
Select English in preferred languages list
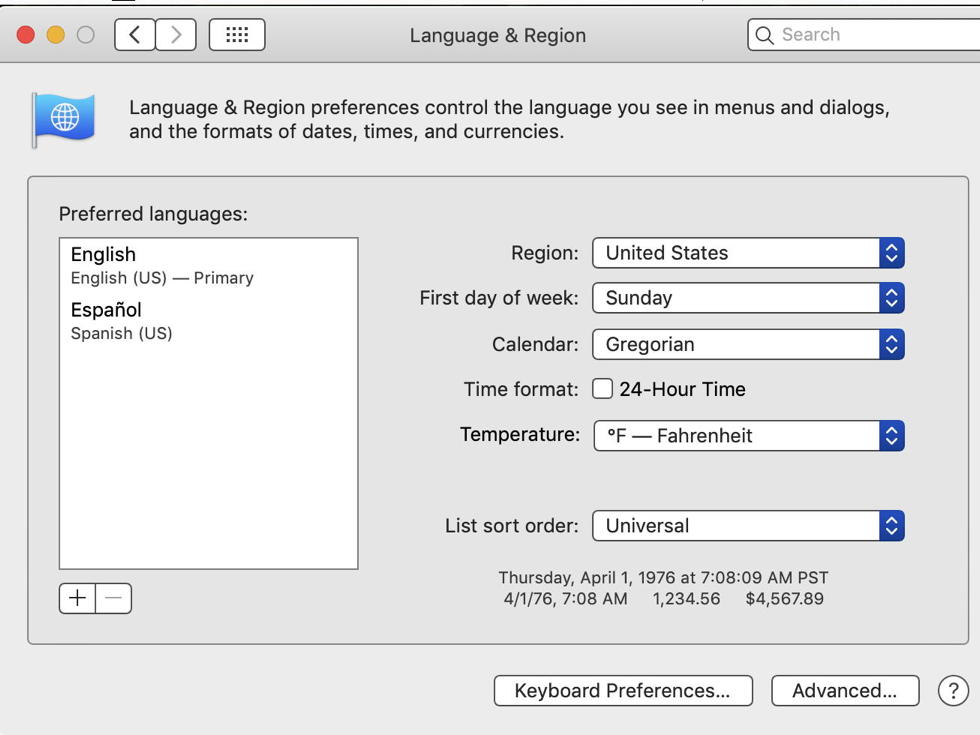click(x=208, y=266)
